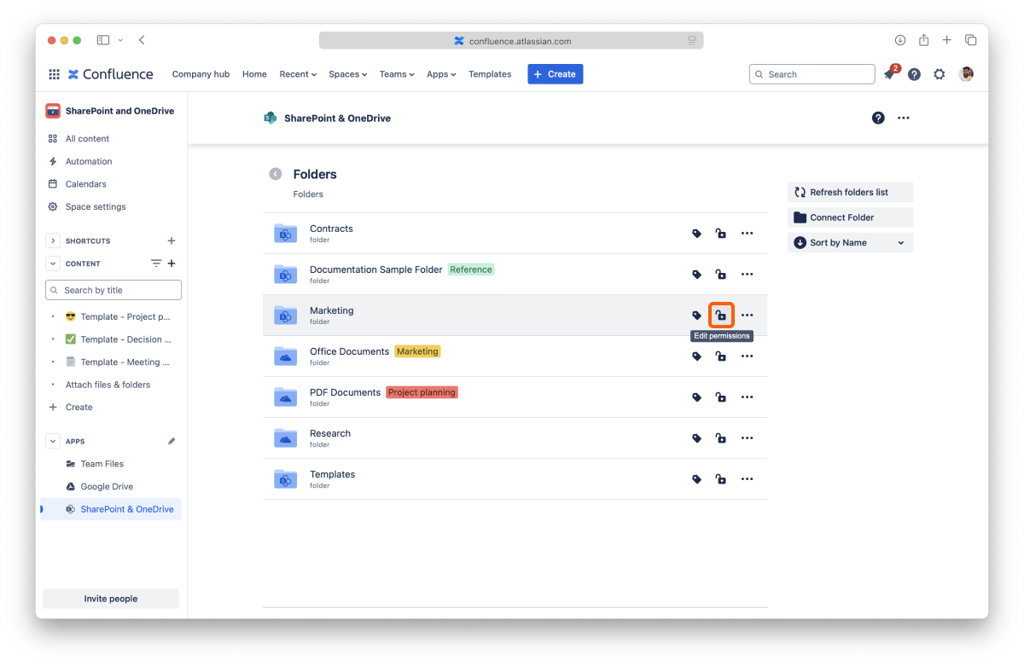This screenshot has width=1024, height=666.
Task: Open Confluence settings gear icon
Action: click(939, 75)
